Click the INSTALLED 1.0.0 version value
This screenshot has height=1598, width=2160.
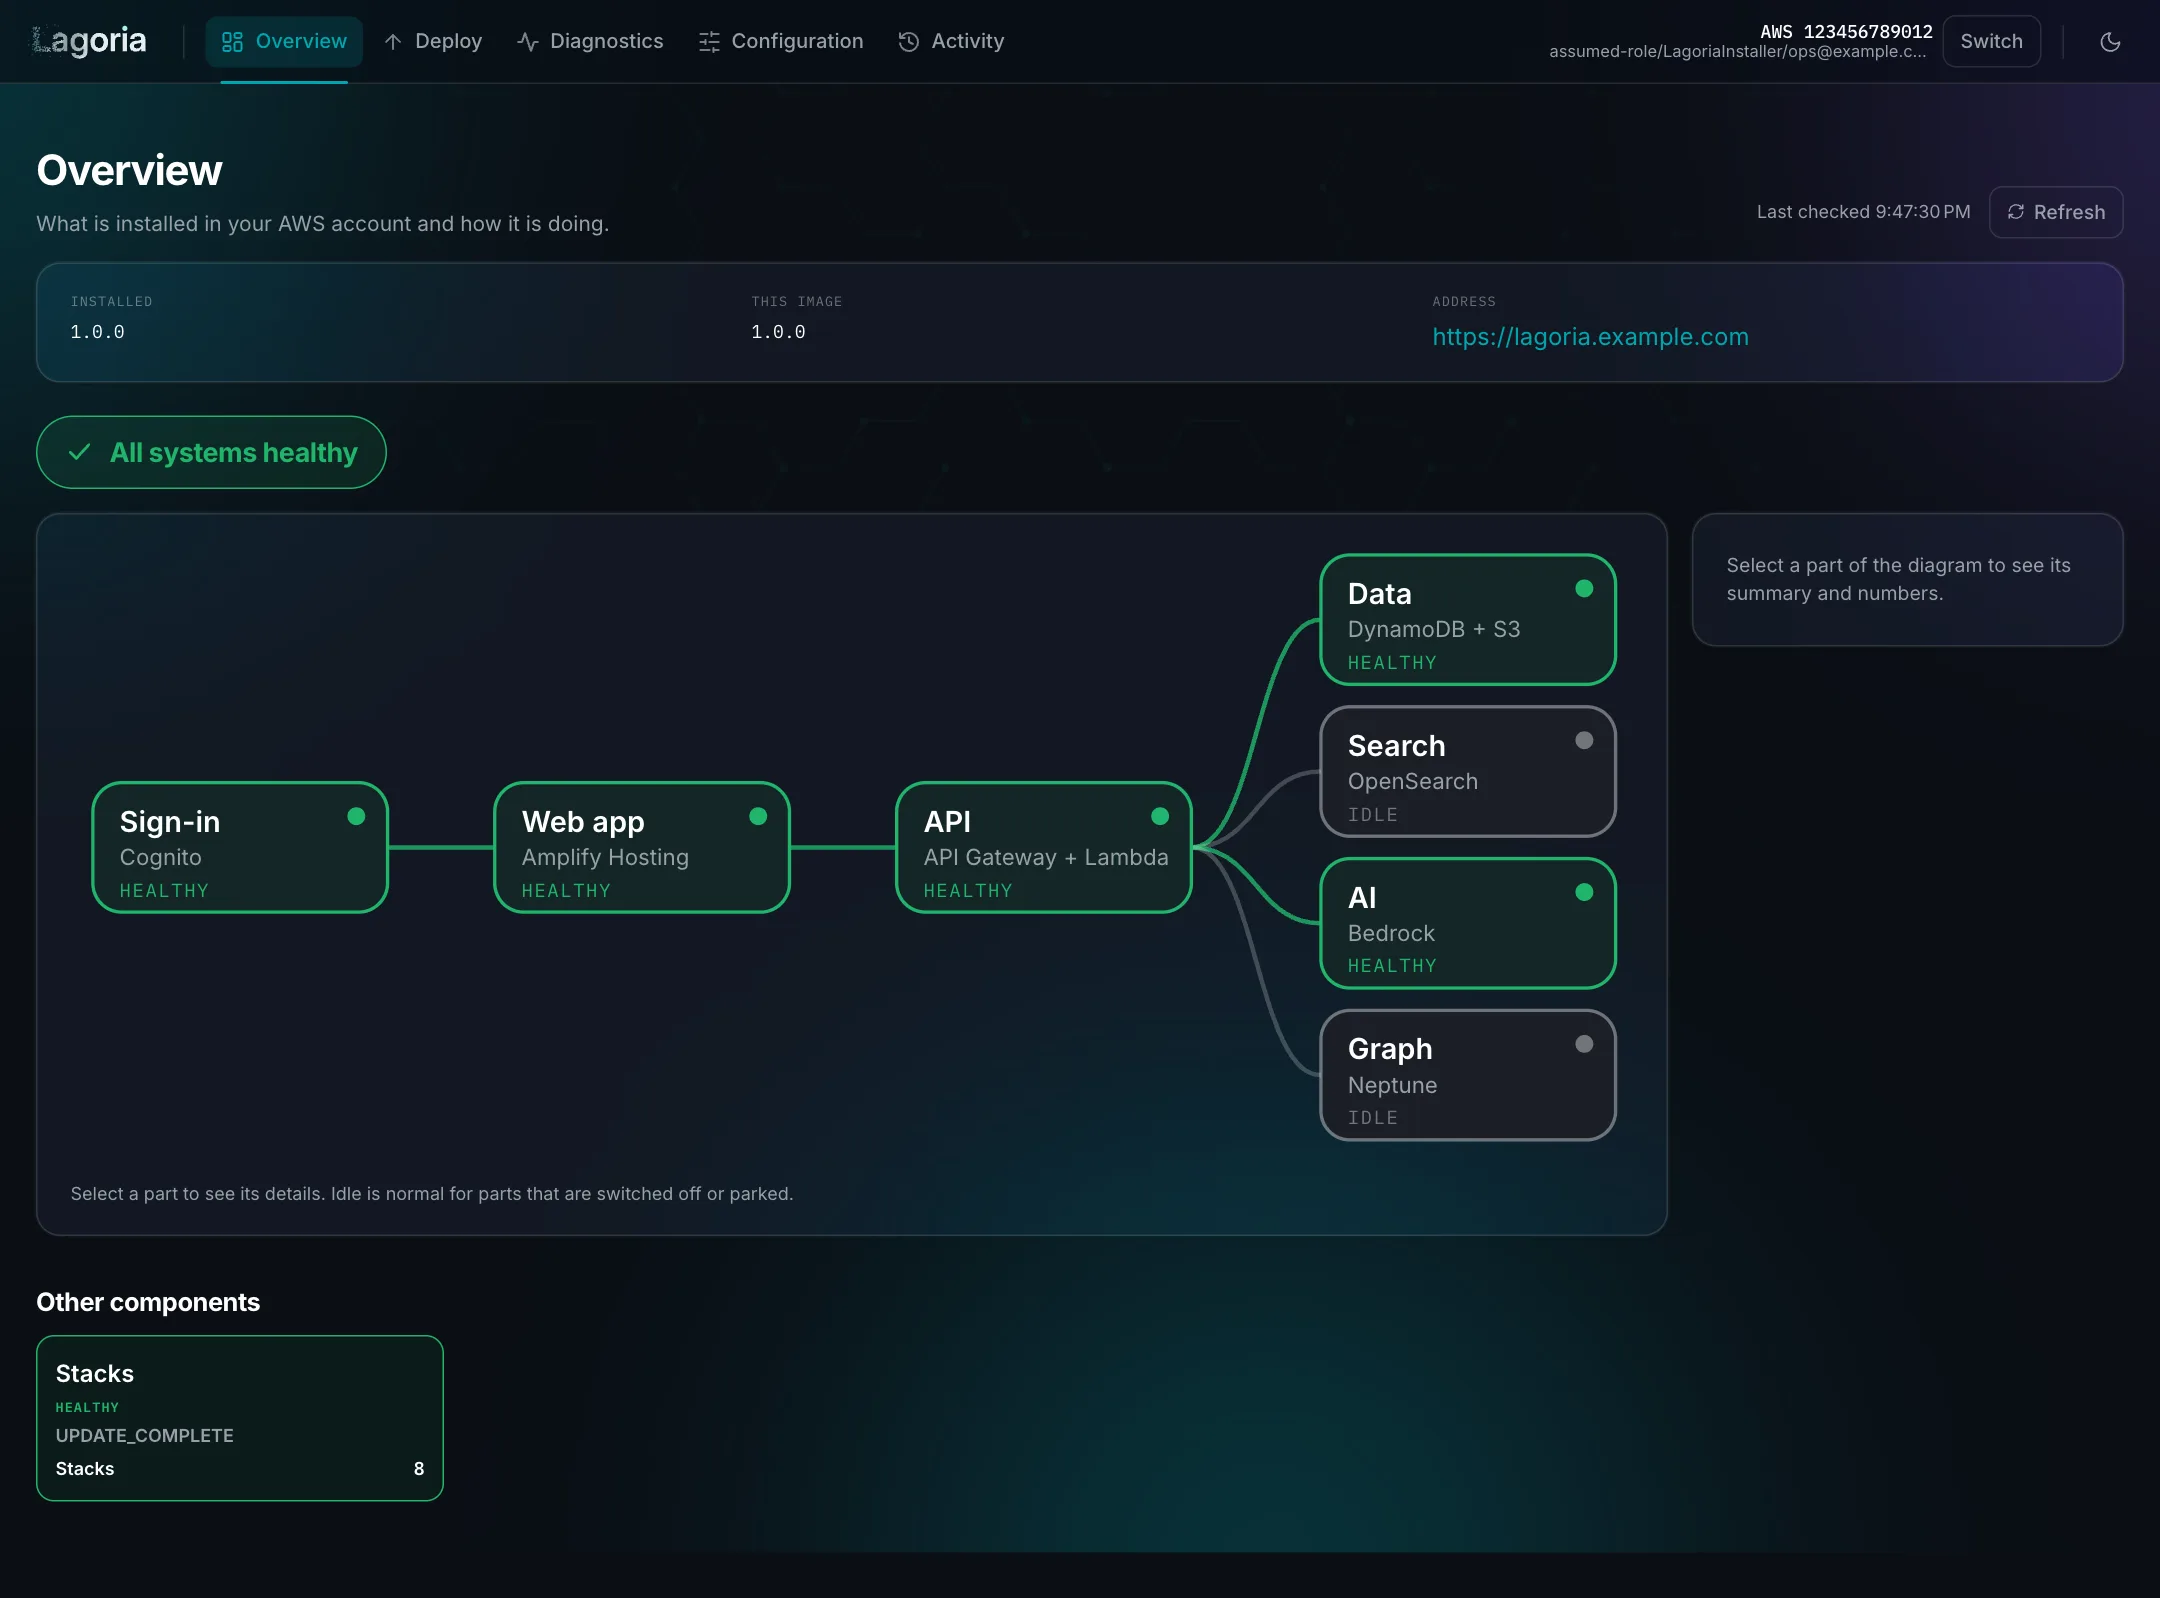(97, 332)
